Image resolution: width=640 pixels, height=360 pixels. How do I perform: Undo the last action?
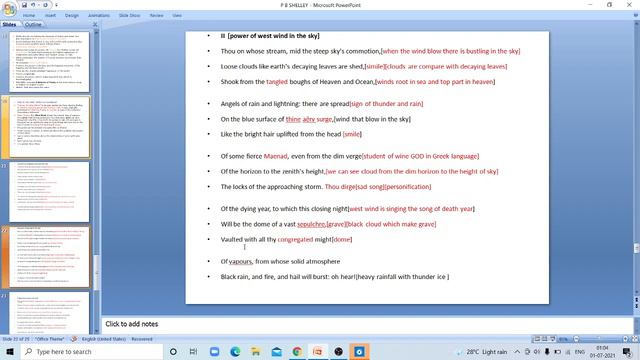(x=33, y=5)
